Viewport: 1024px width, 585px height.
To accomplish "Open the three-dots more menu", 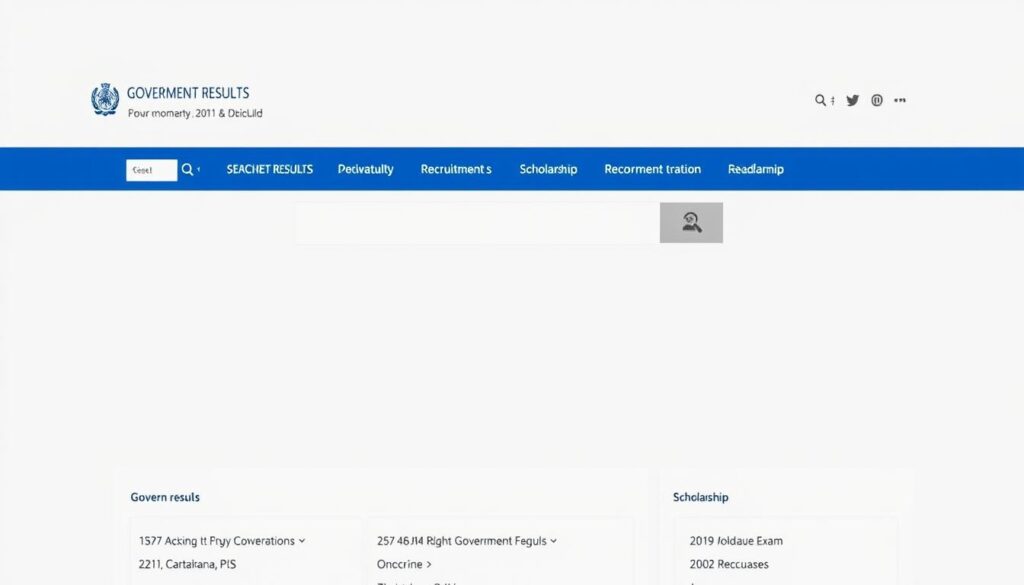I will click(x=900, y=100).
